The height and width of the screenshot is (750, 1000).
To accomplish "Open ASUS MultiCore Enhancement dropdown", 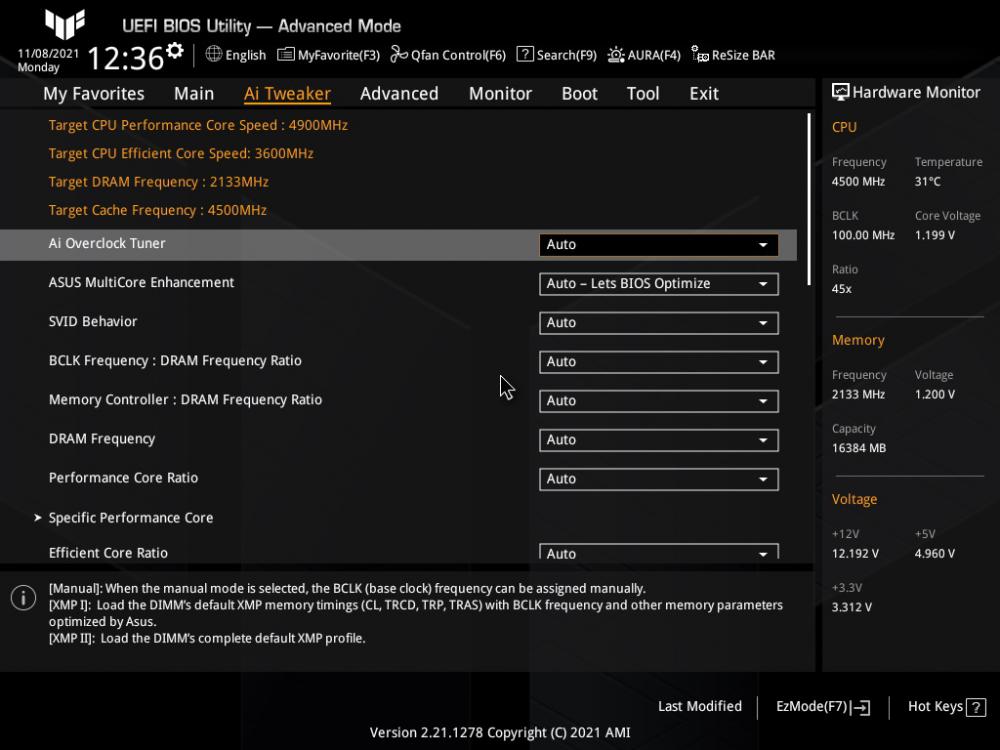I will tap(658, 284).
